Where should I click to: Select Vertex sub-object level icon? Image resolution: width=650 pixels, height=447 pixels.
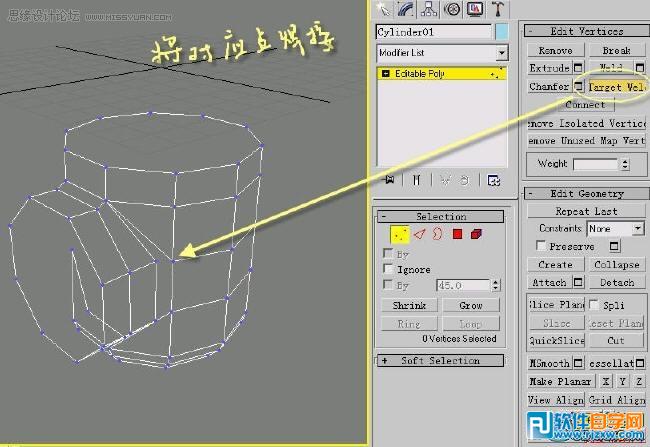point(400,235)
